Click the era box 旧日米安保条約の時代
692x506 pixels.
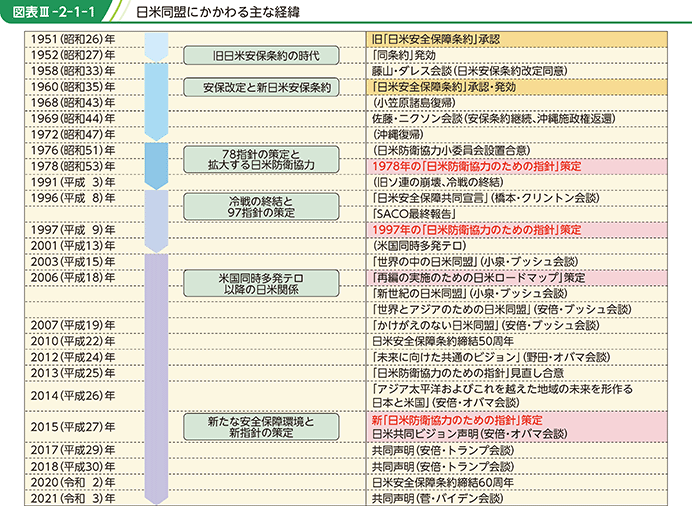(261, 56)
